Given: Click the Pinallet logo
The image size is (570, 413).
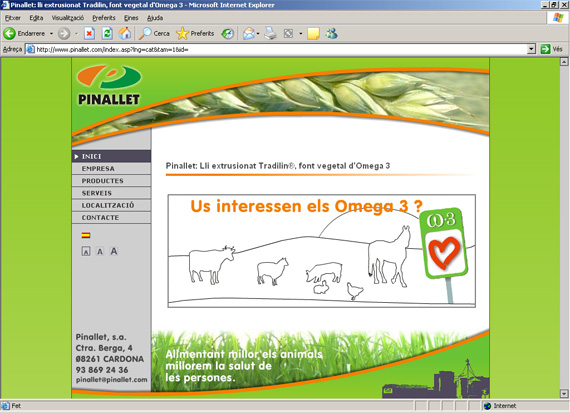Looking at the screenshot, I should click(109, 85).
